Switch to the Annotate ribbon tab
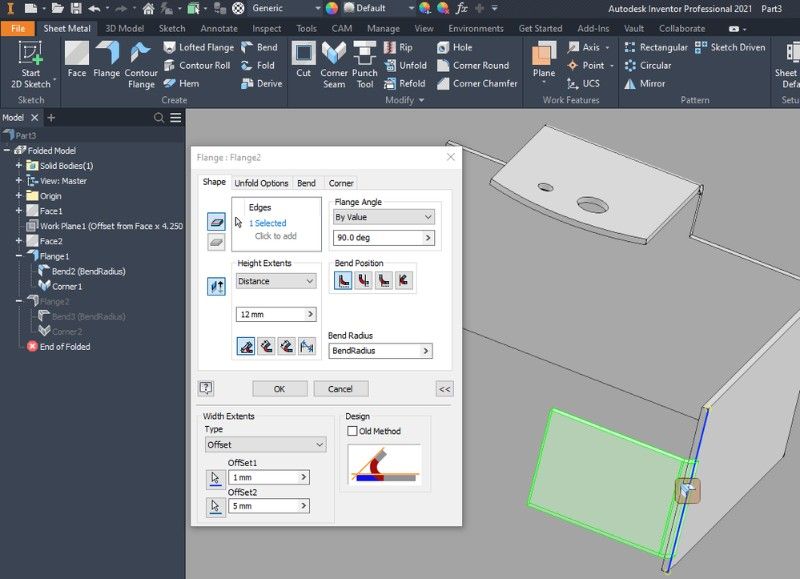The image size is (800, 579). coord(219,29)
